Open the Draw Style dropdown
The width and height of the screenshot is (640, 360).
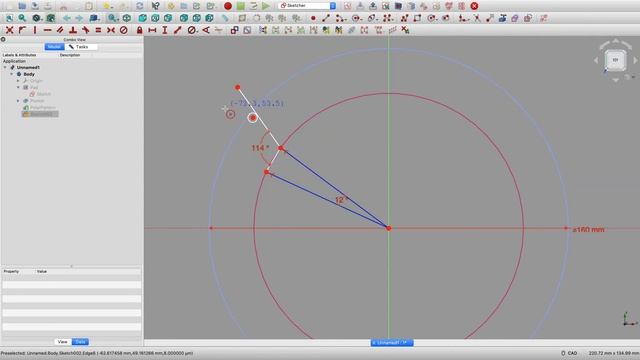coord(41,19)
